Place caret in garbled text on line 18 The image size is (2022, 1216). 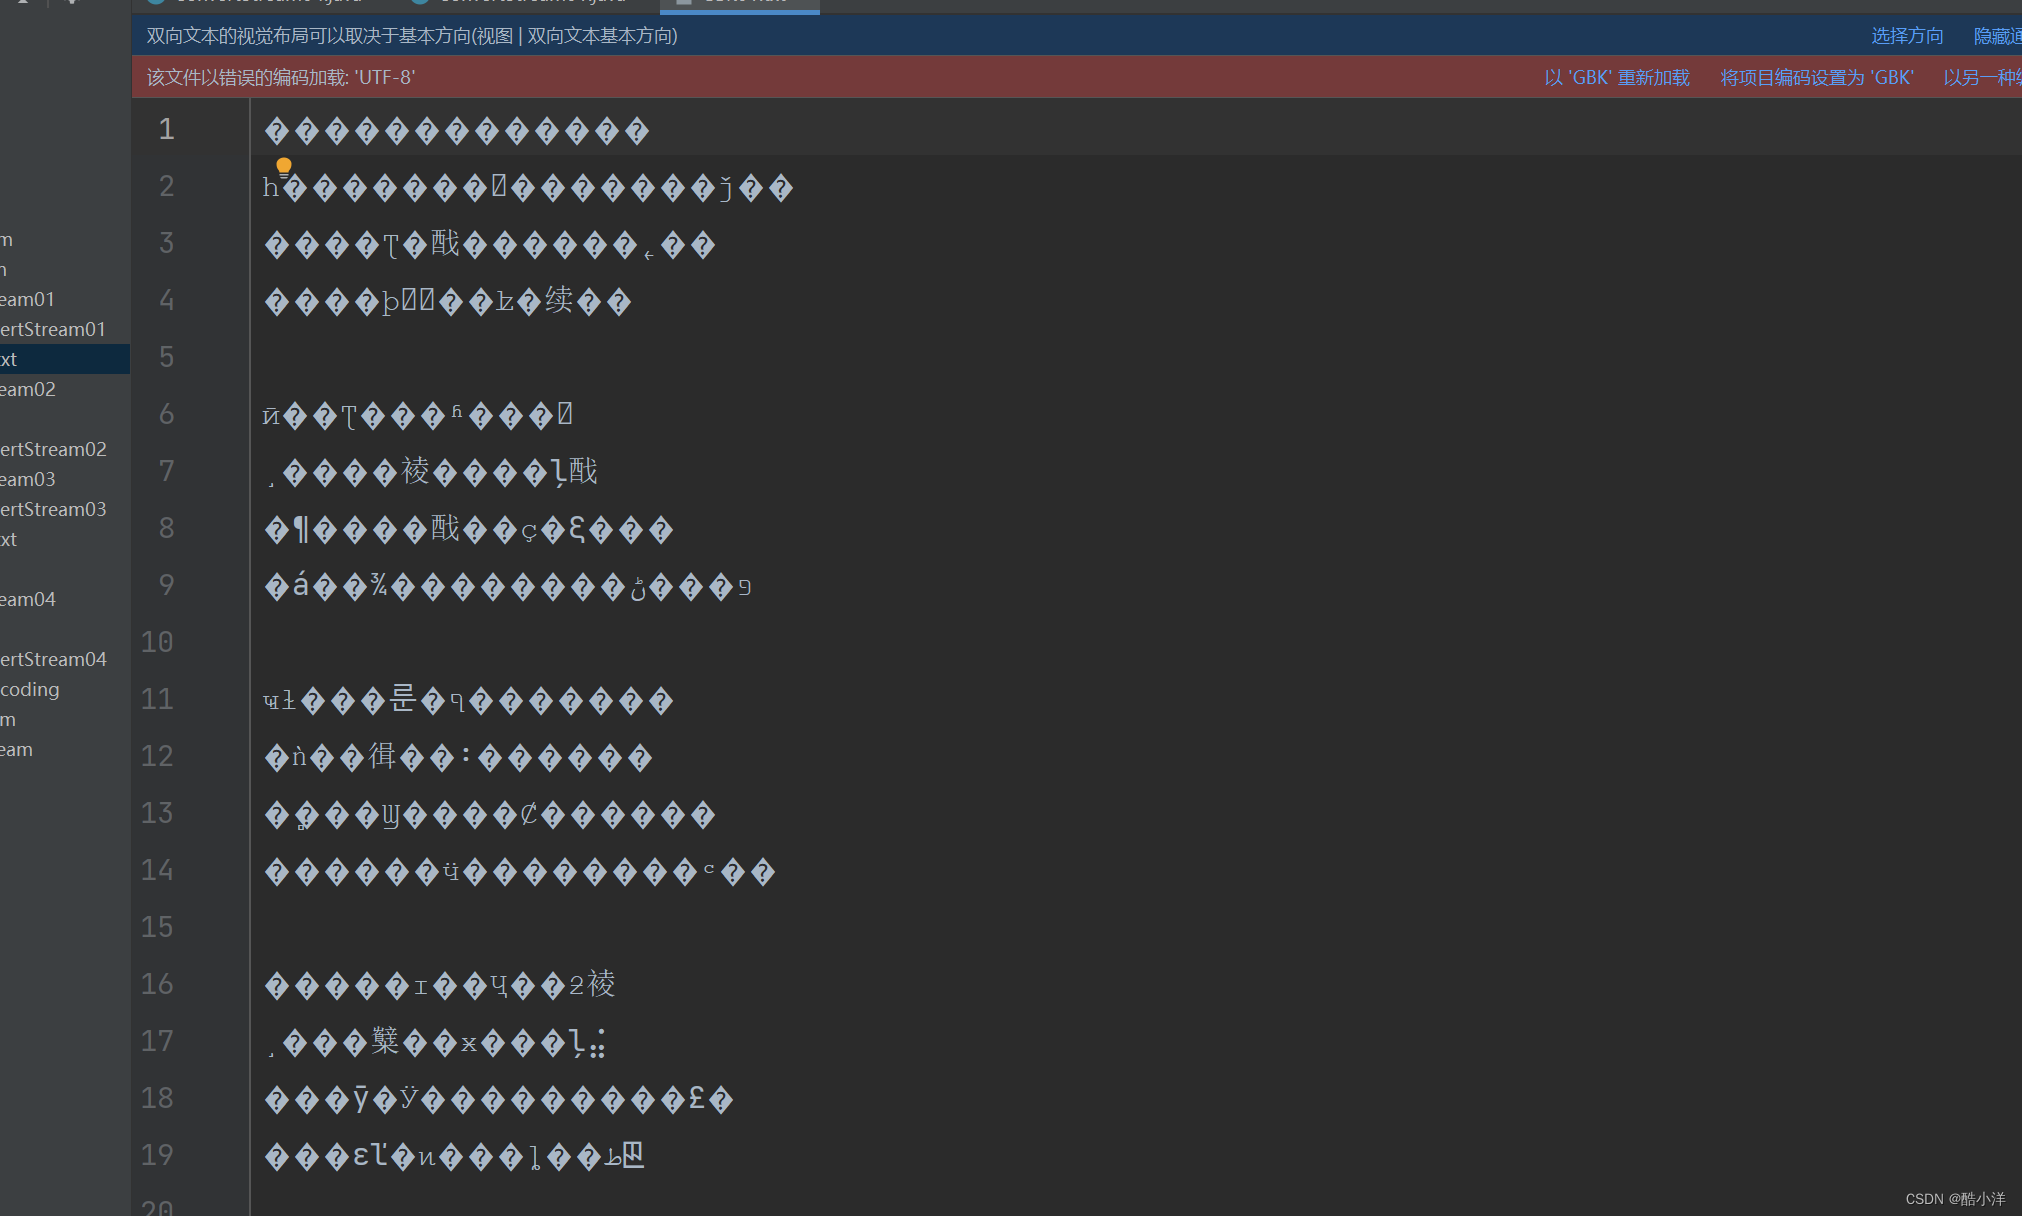point(498,1099)
